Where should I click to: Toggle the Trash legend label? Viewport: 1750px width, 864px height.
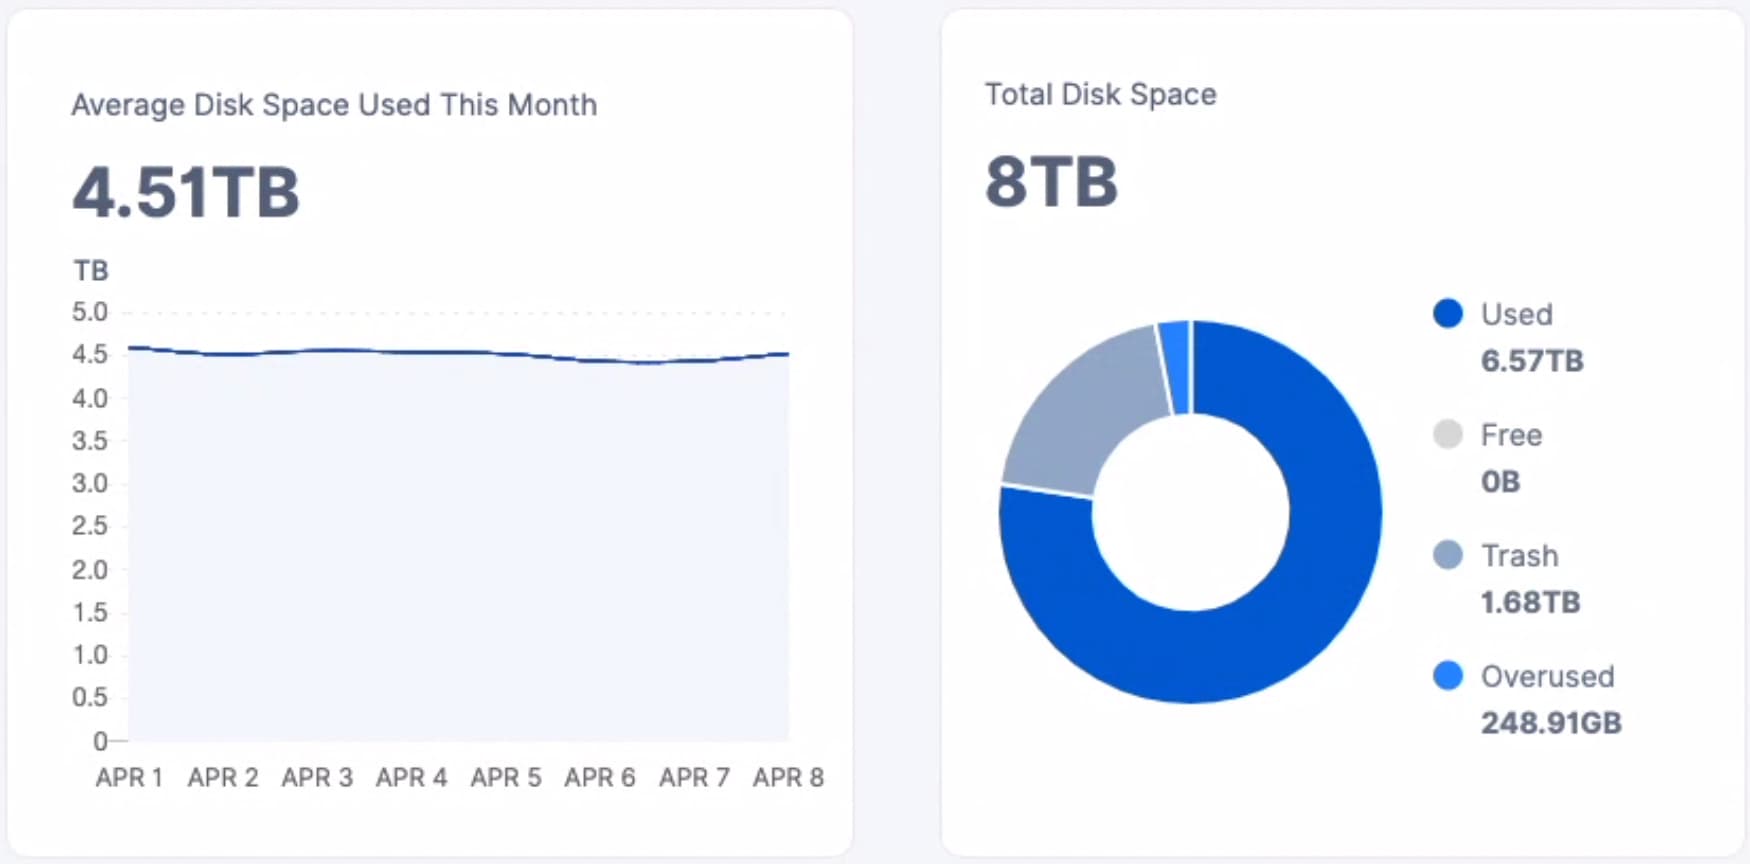(1519, 555)
